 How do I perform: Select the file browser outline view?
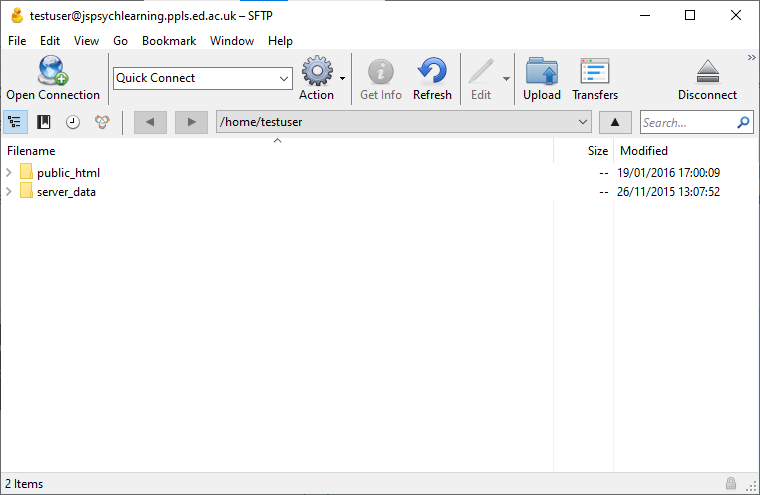tap(15, 122)
